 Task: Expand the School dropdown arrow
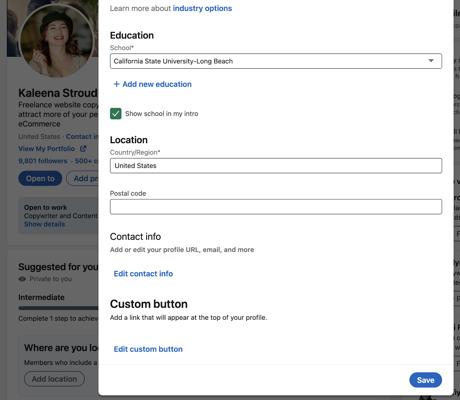431,61
